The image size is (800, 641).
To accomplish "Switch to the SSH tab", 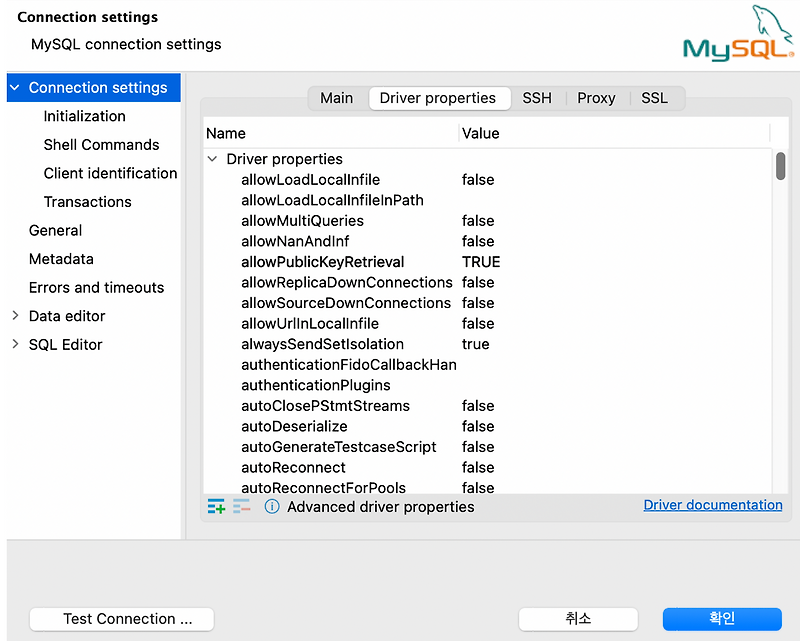I will (537, 98).
